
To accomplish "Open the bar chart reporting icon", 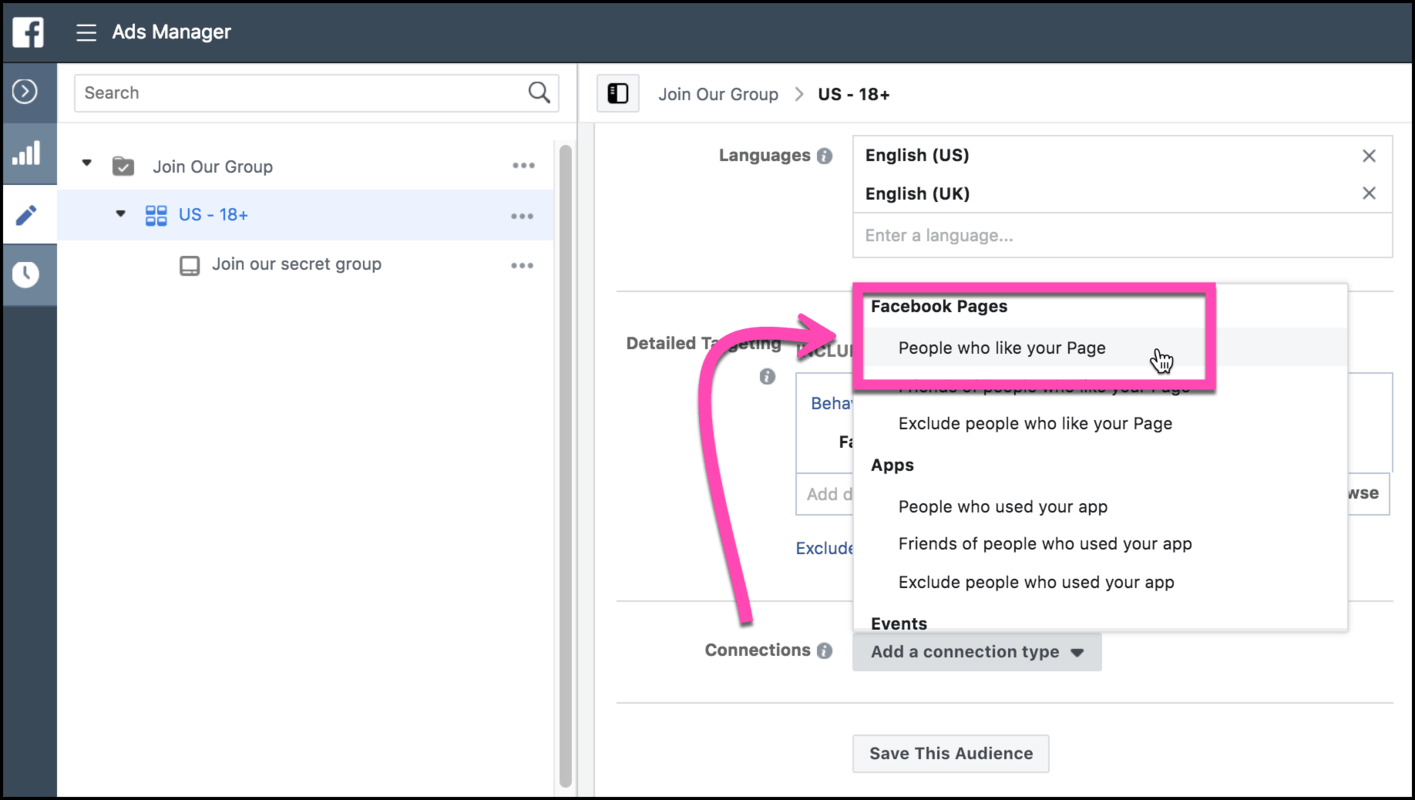I will click(26, 153).
